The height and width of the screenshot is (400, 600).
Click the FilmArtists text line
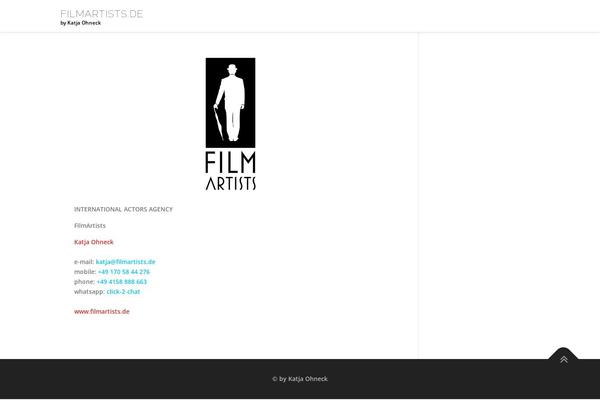[x=90, y=226]
